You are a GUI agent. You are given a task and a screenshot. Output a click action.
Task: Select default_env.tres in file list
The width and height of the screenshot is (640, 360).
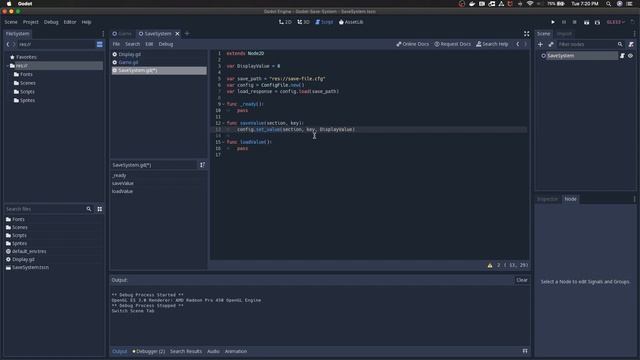(x=29, y=251)
